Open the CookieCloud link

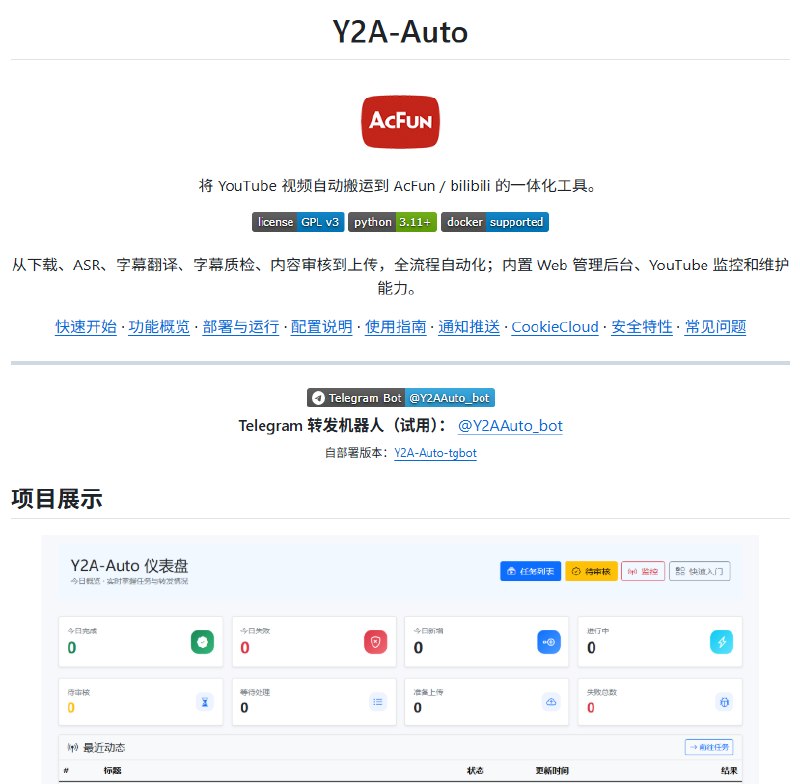(x=555, y=326)
